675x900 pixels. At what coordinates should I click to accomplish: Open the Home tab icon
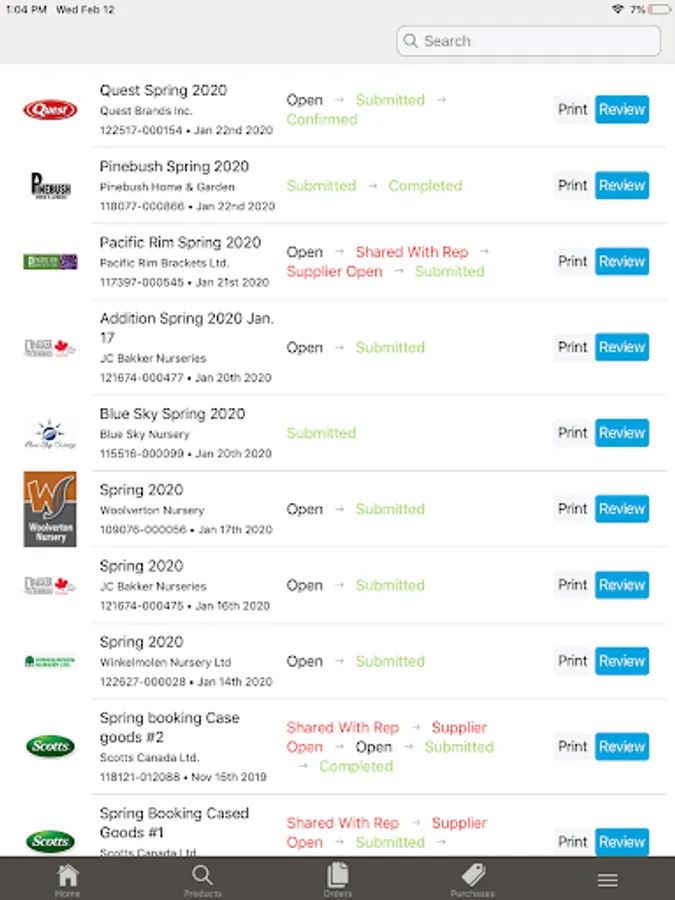click(x=67, y=875)
